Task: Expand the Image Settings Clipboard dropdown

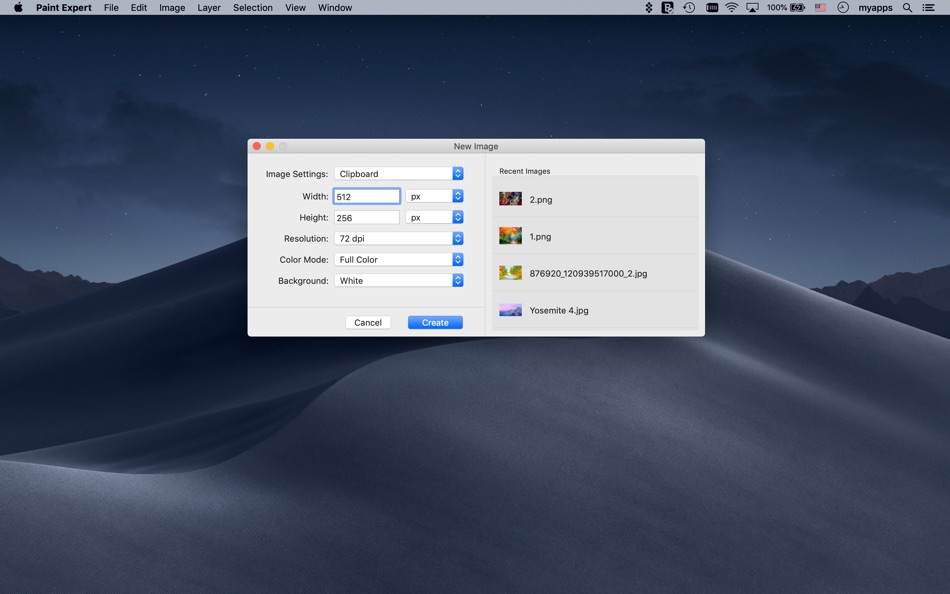Action: click(x=398, y=174)
